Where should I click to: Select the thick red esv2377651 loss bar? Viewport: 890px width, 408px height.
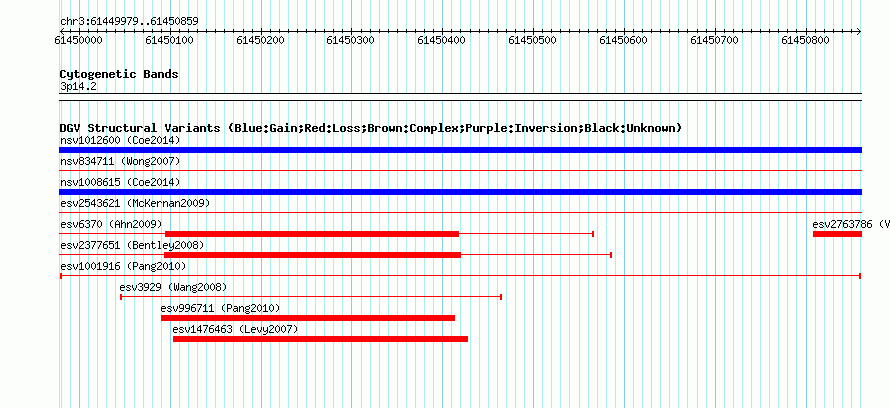click(312, 255)
